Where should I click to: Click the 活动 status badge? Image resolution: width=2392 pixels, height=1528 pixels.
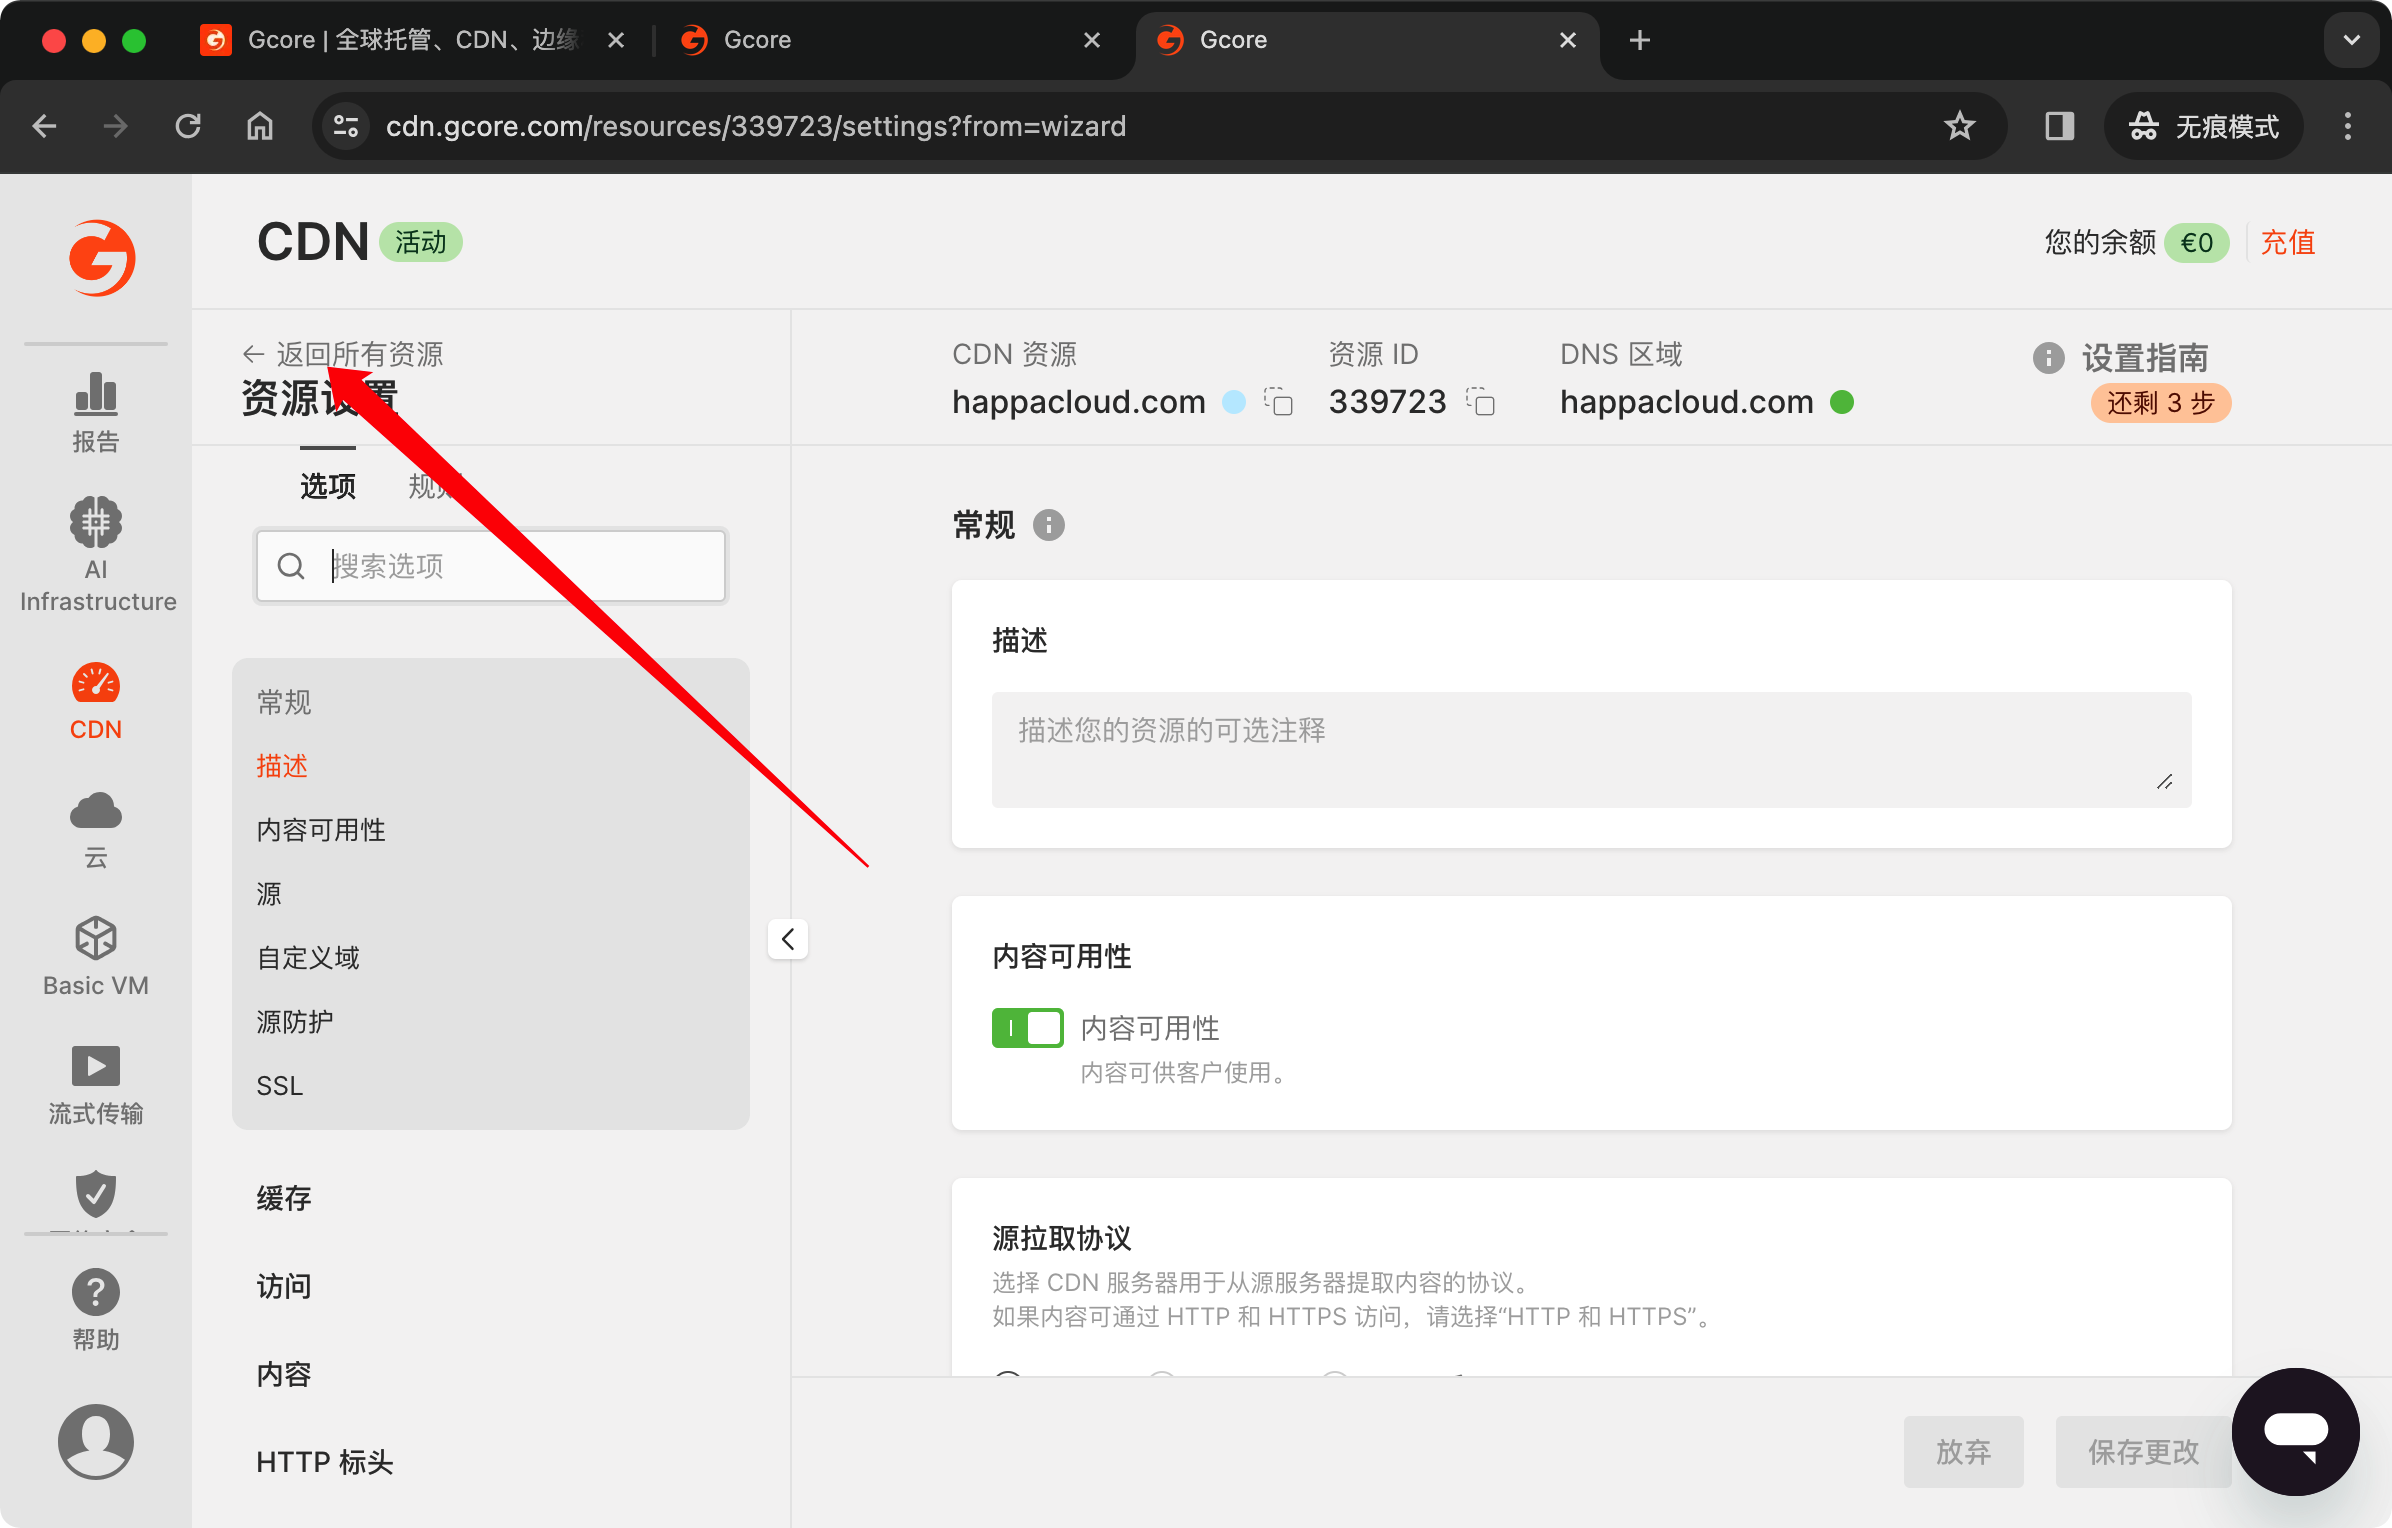coord(421,242)
